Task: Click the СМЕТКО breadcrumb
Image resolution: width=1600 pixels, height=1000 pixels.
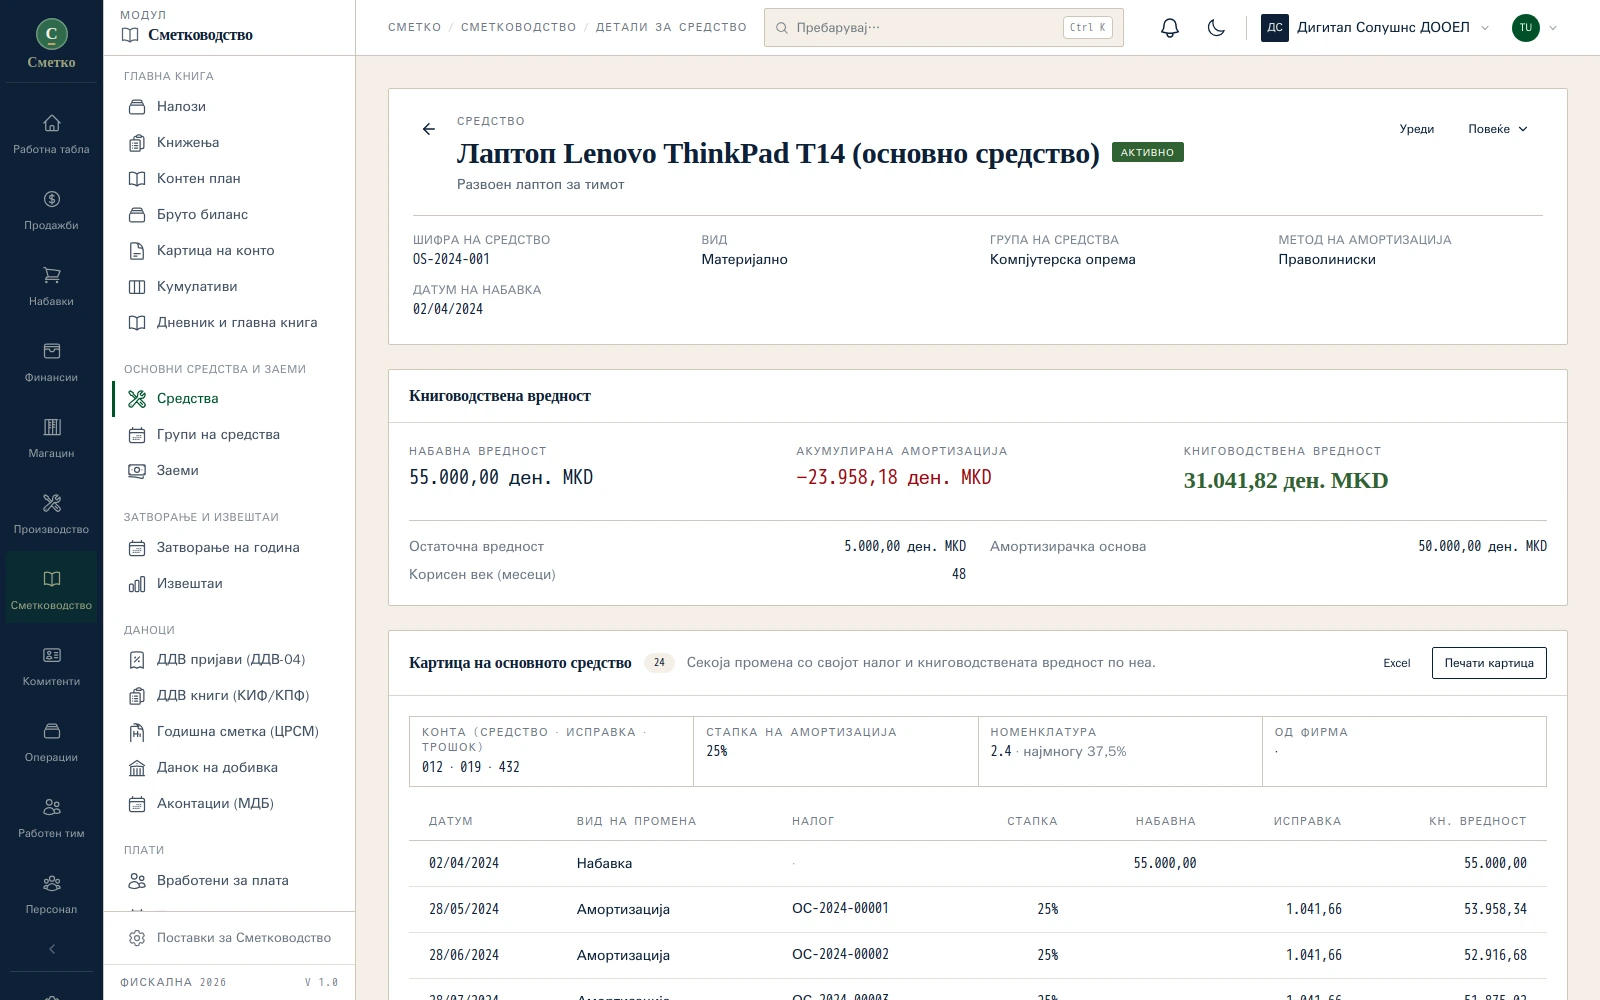Action: pyautogui.click(x=414, y=28)
